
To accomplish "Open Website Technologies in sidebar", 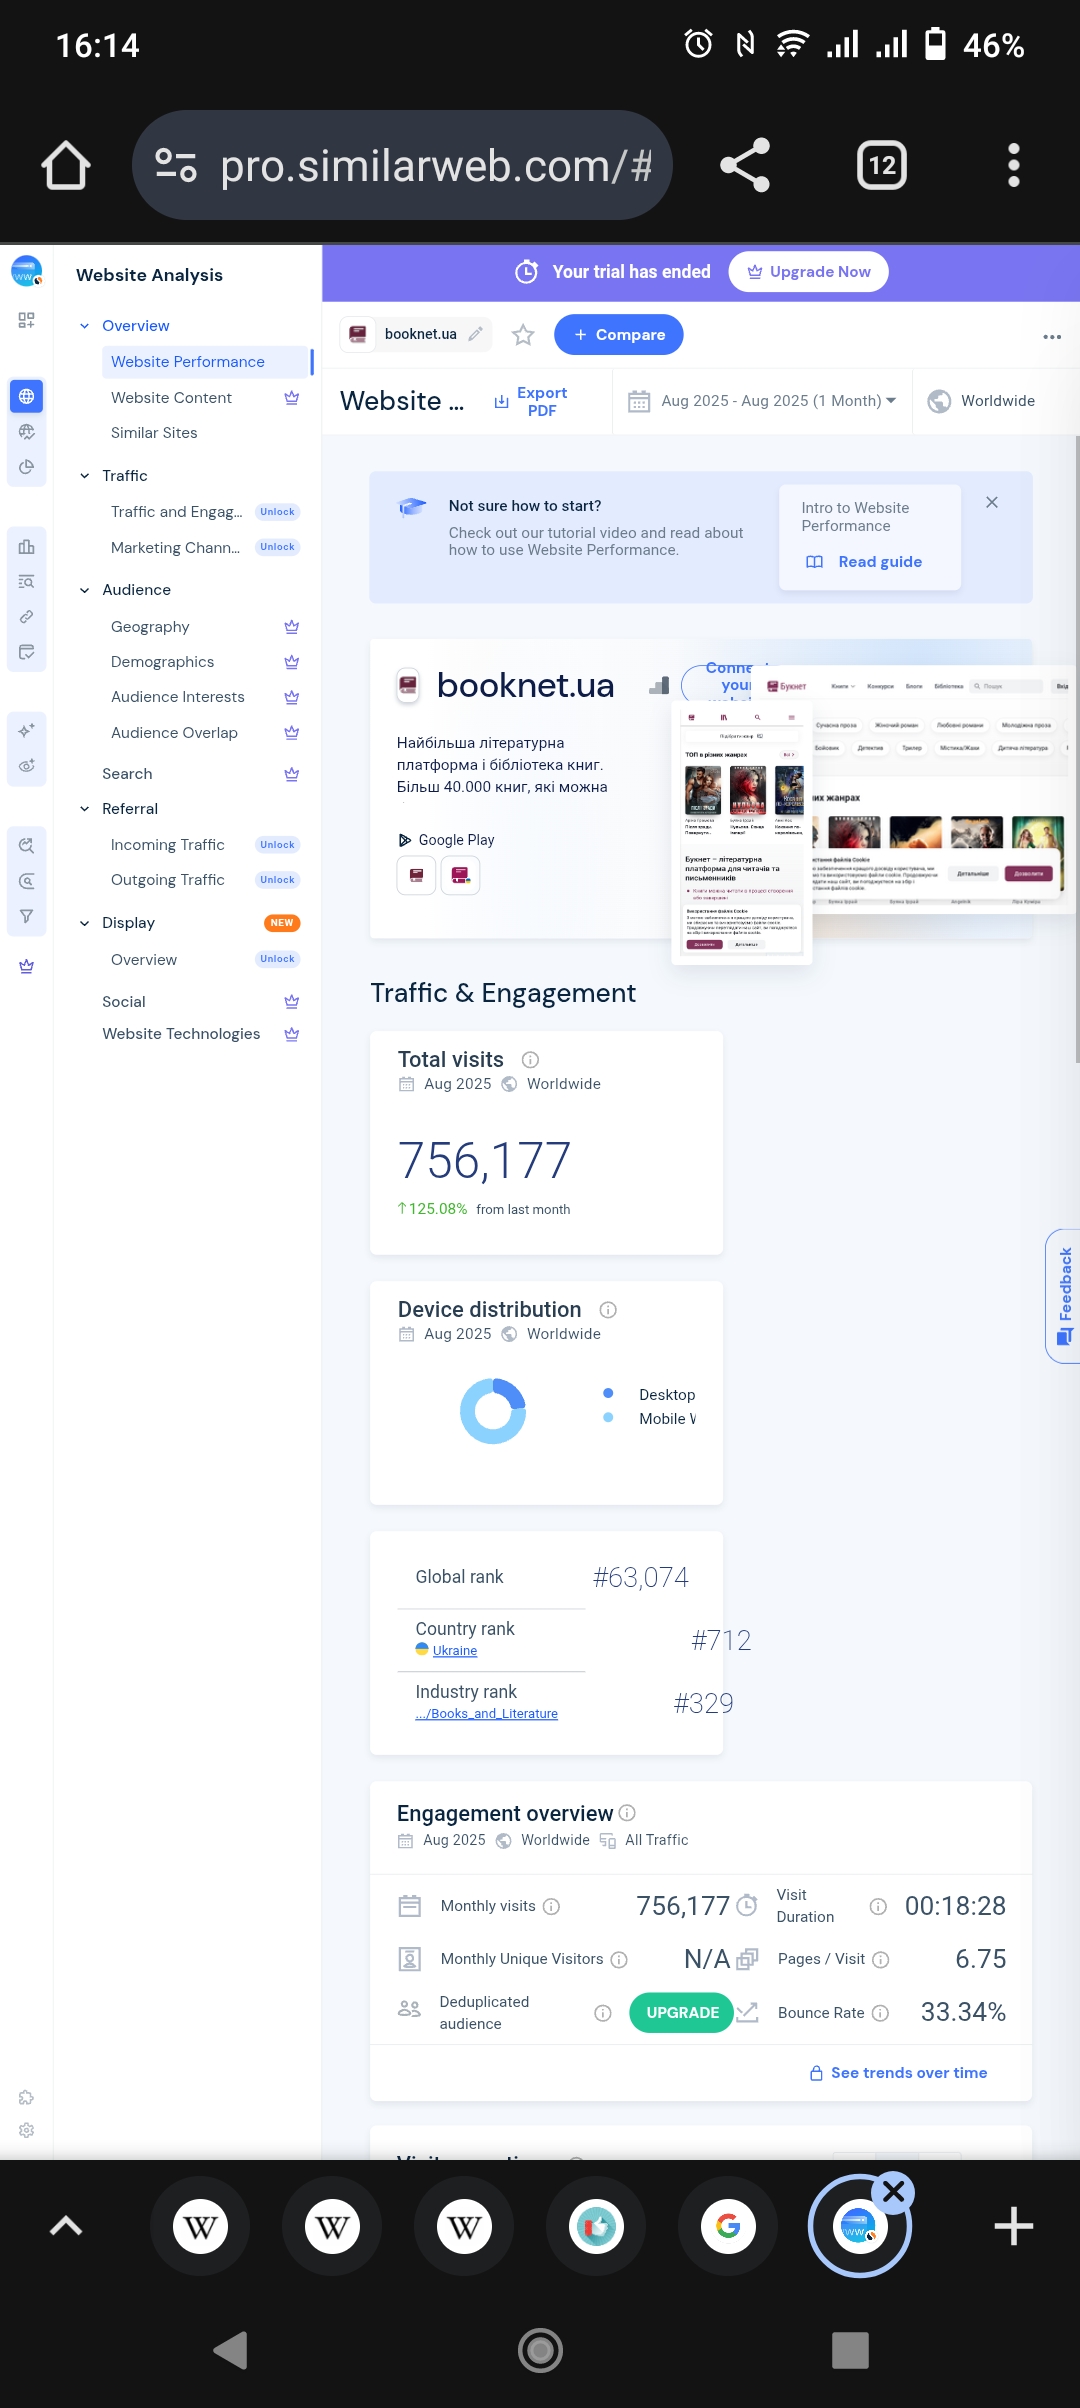I will [181, 1034].
